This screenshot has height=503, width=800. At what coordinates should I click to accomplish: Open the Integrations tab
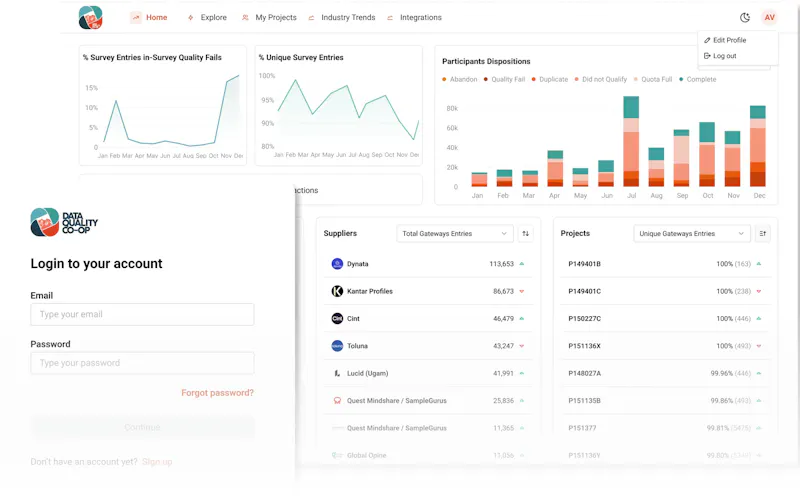414,17
